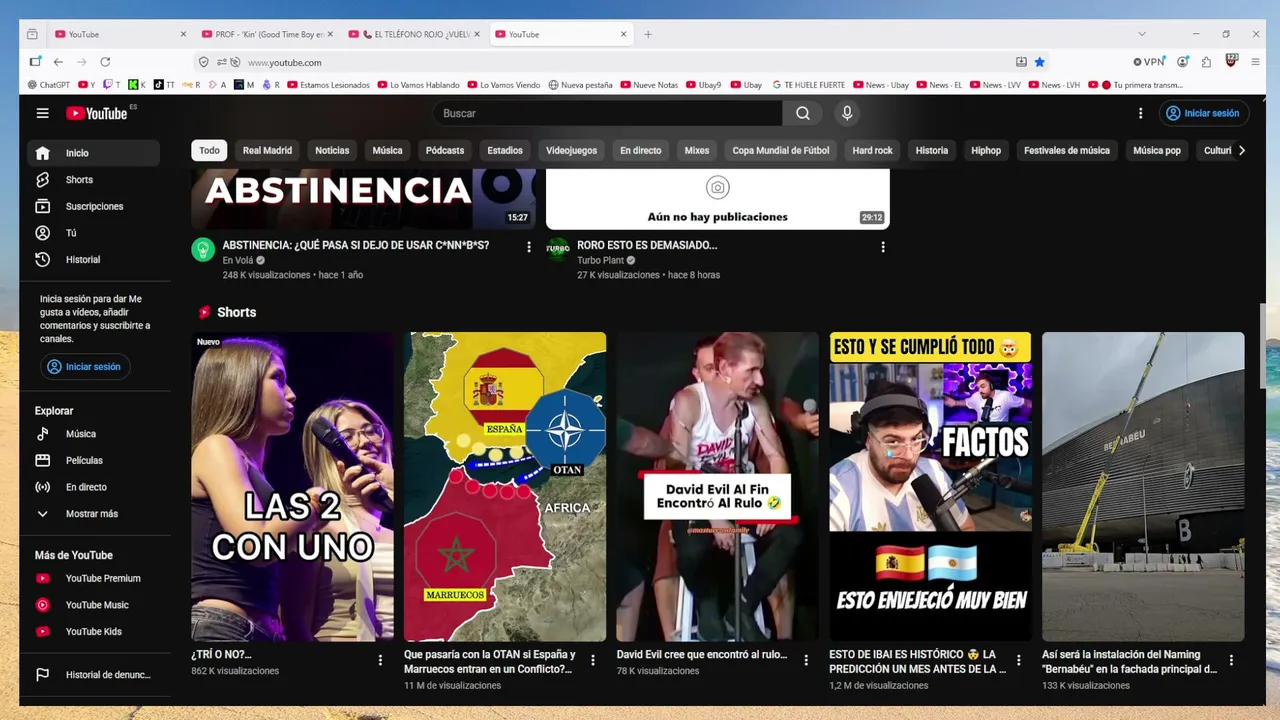The height and width of the screenshot is (720, 1280).
Task: Click Iniciar sesión in the sidebar
Action: click(x=84, y=367)
